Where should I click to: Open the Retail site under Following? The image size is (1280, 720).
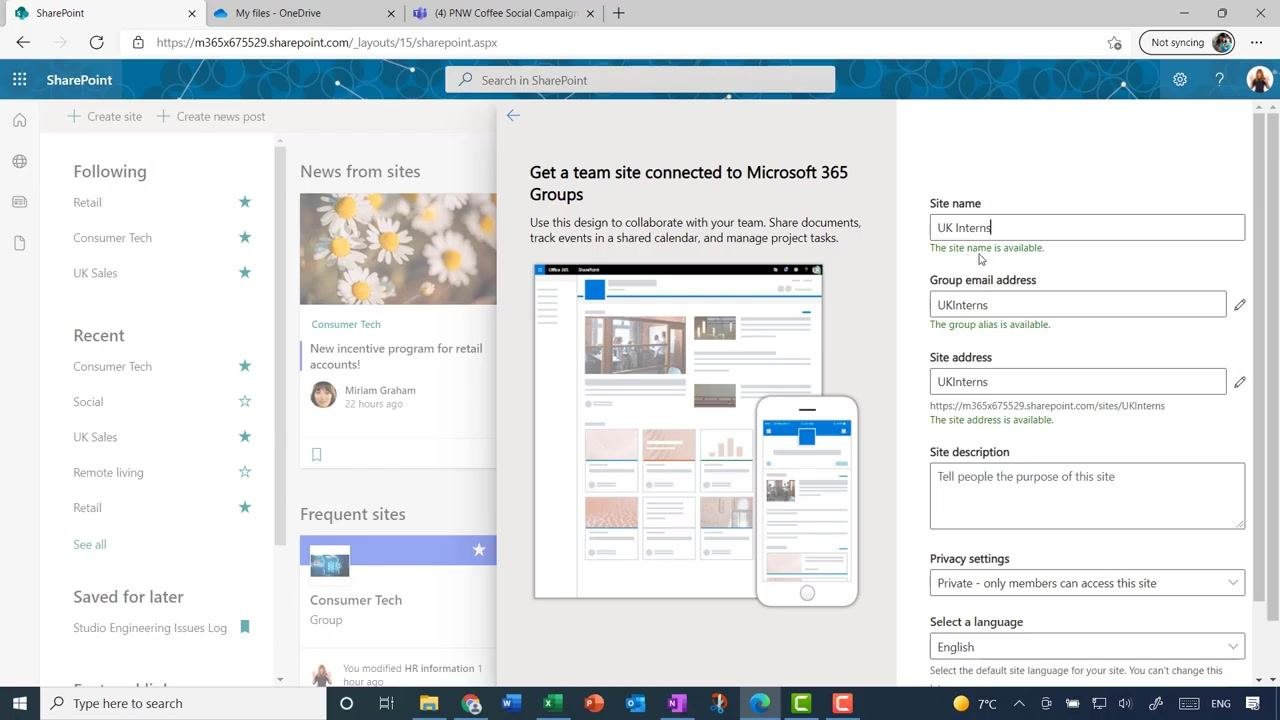coord(87,202)
